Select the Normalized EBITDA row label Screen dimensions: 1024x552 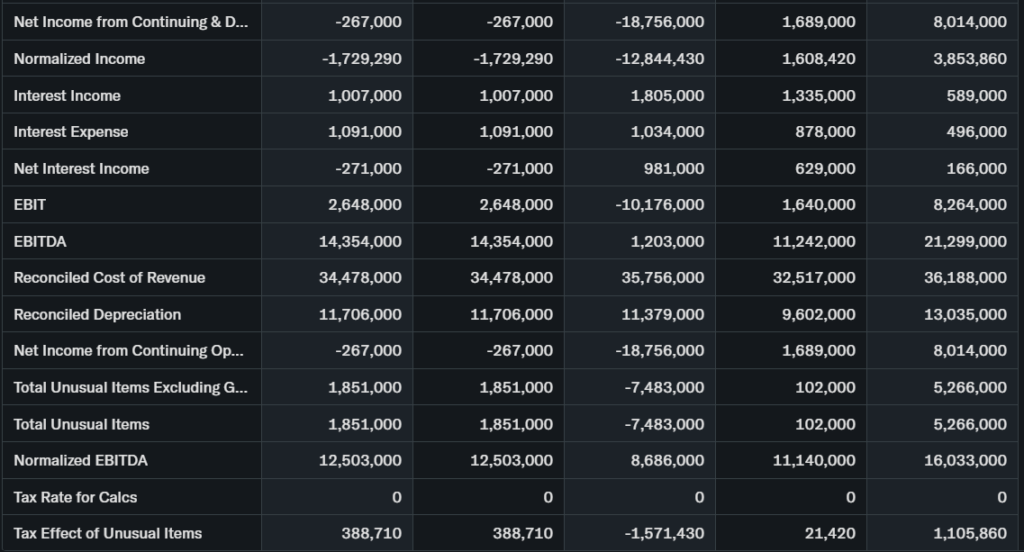(x=81, y=461)
